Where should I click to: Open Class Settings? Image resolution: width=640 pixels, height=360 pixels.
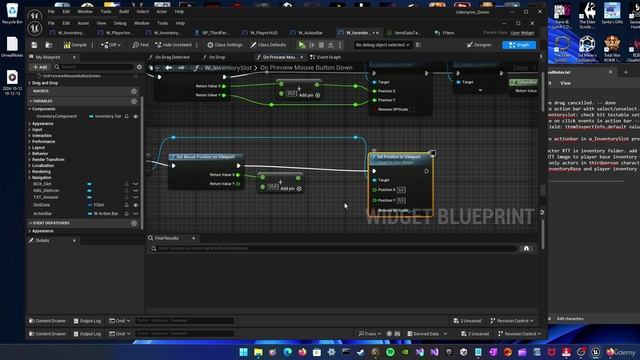click(x=224, y=45)
